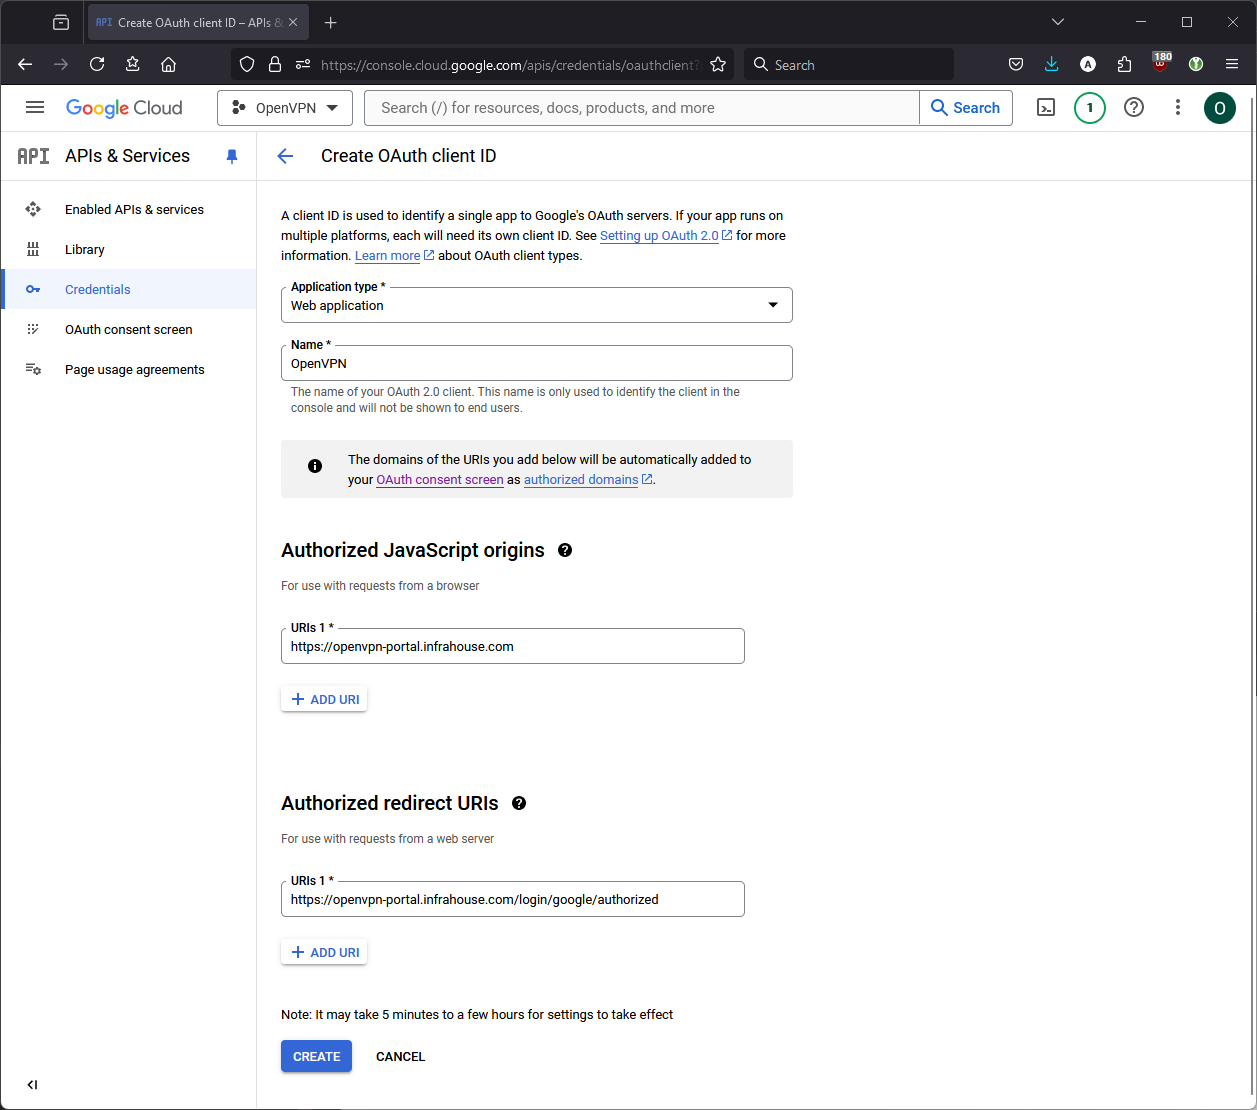
Task: Open Enabled APIs & services page
Action: (x=134, y=209)
